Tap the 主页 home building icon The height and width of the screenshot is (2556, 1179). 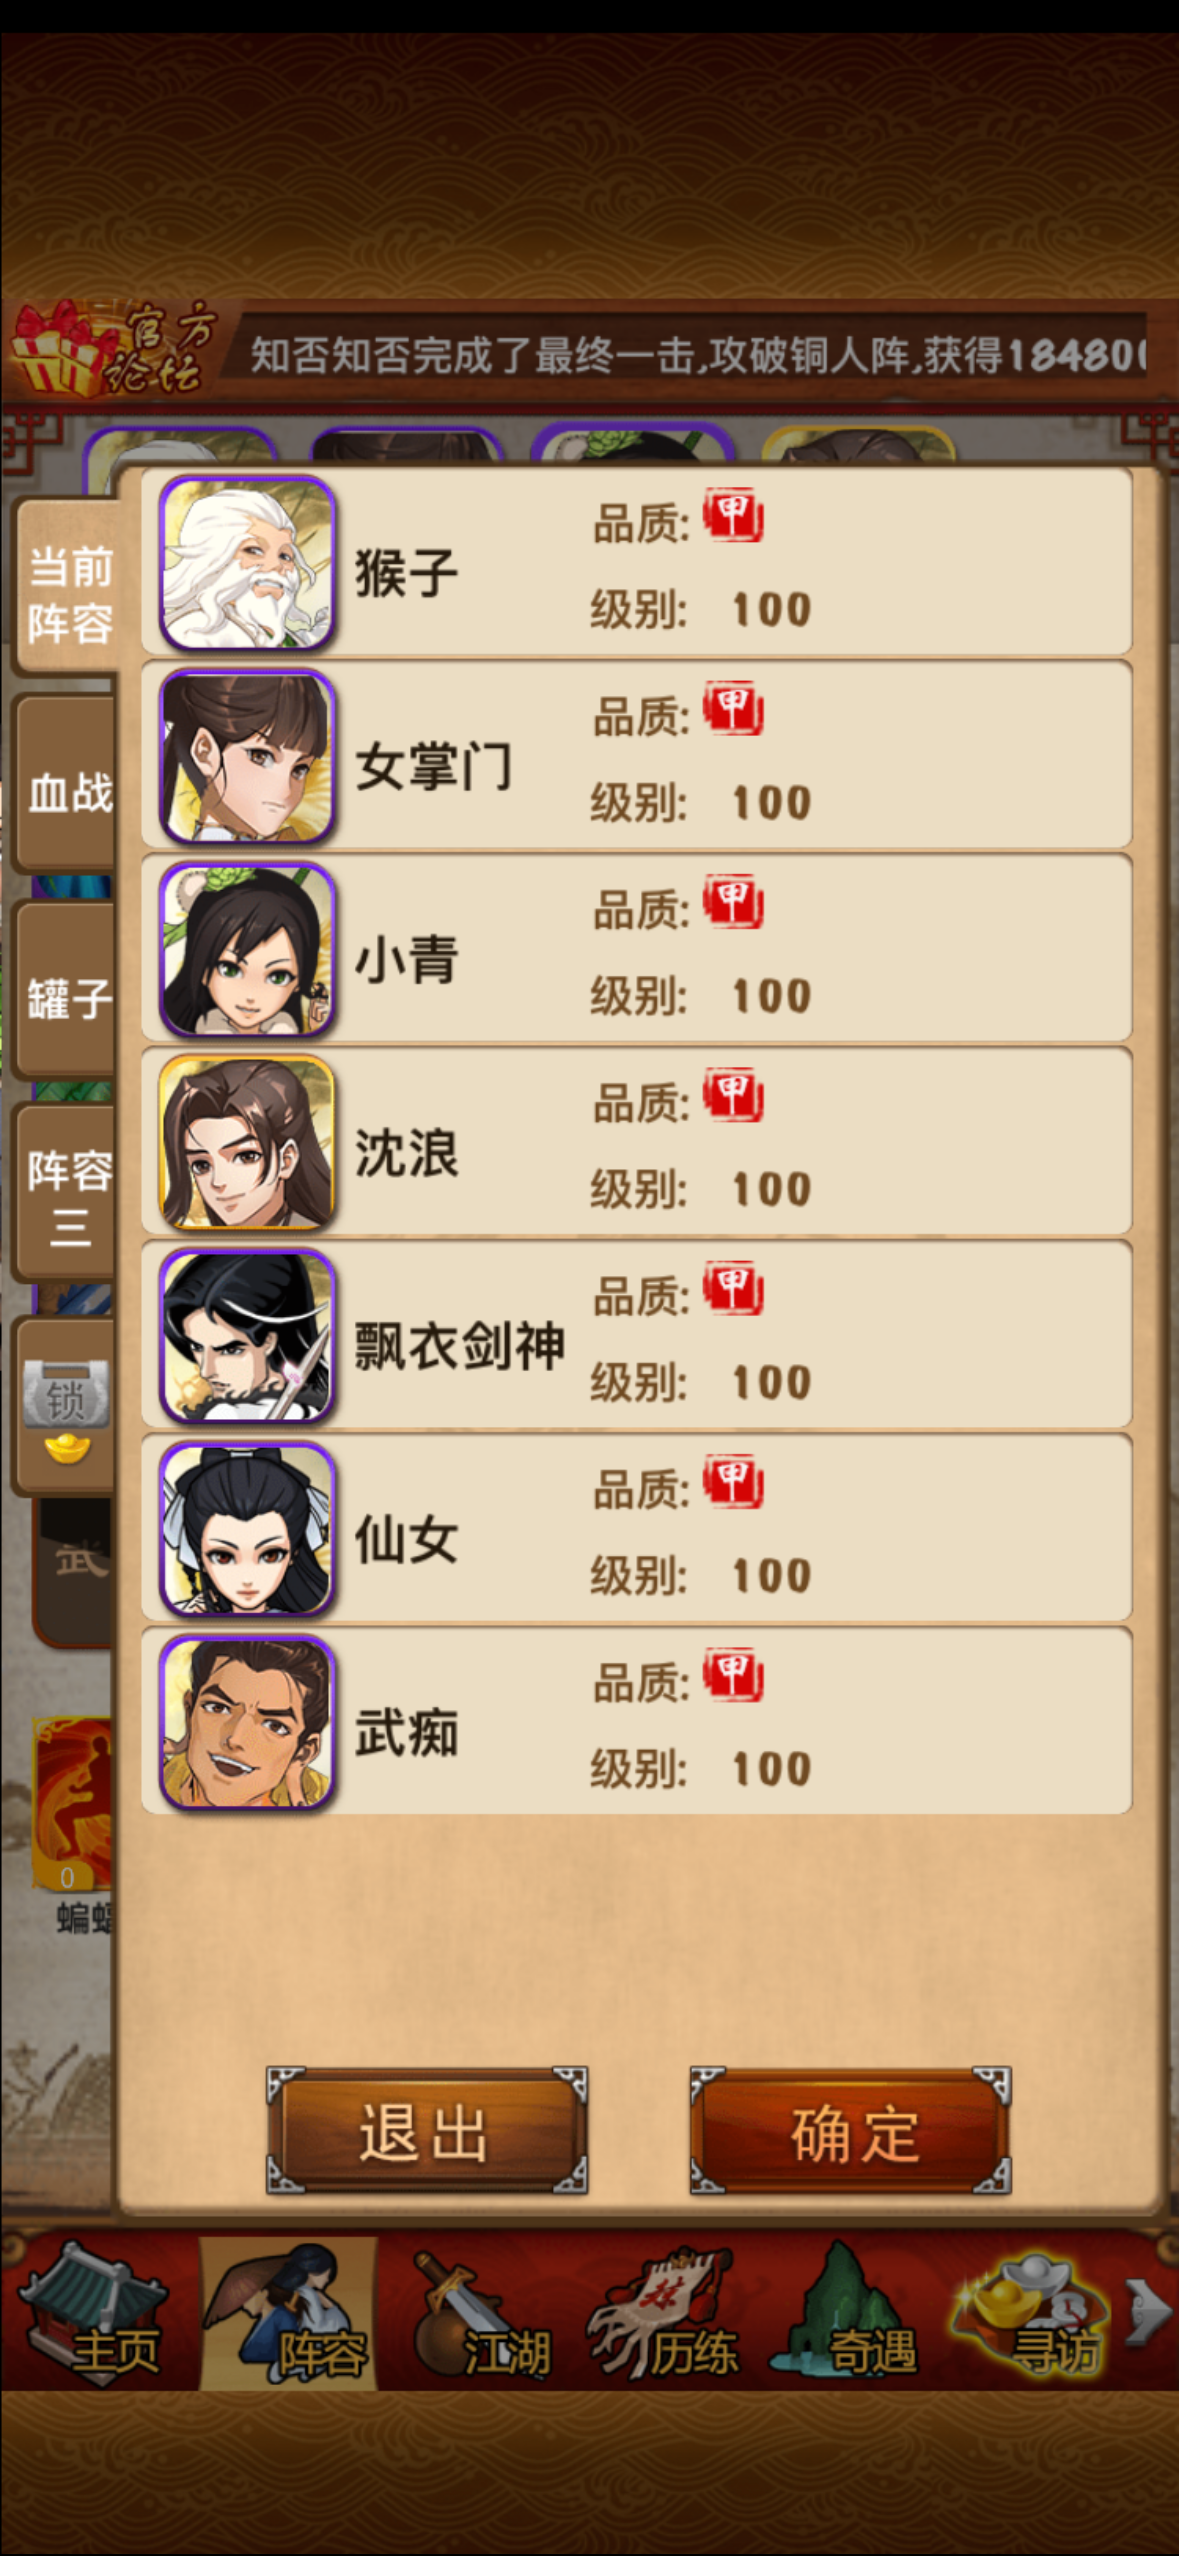[95, 2313]
